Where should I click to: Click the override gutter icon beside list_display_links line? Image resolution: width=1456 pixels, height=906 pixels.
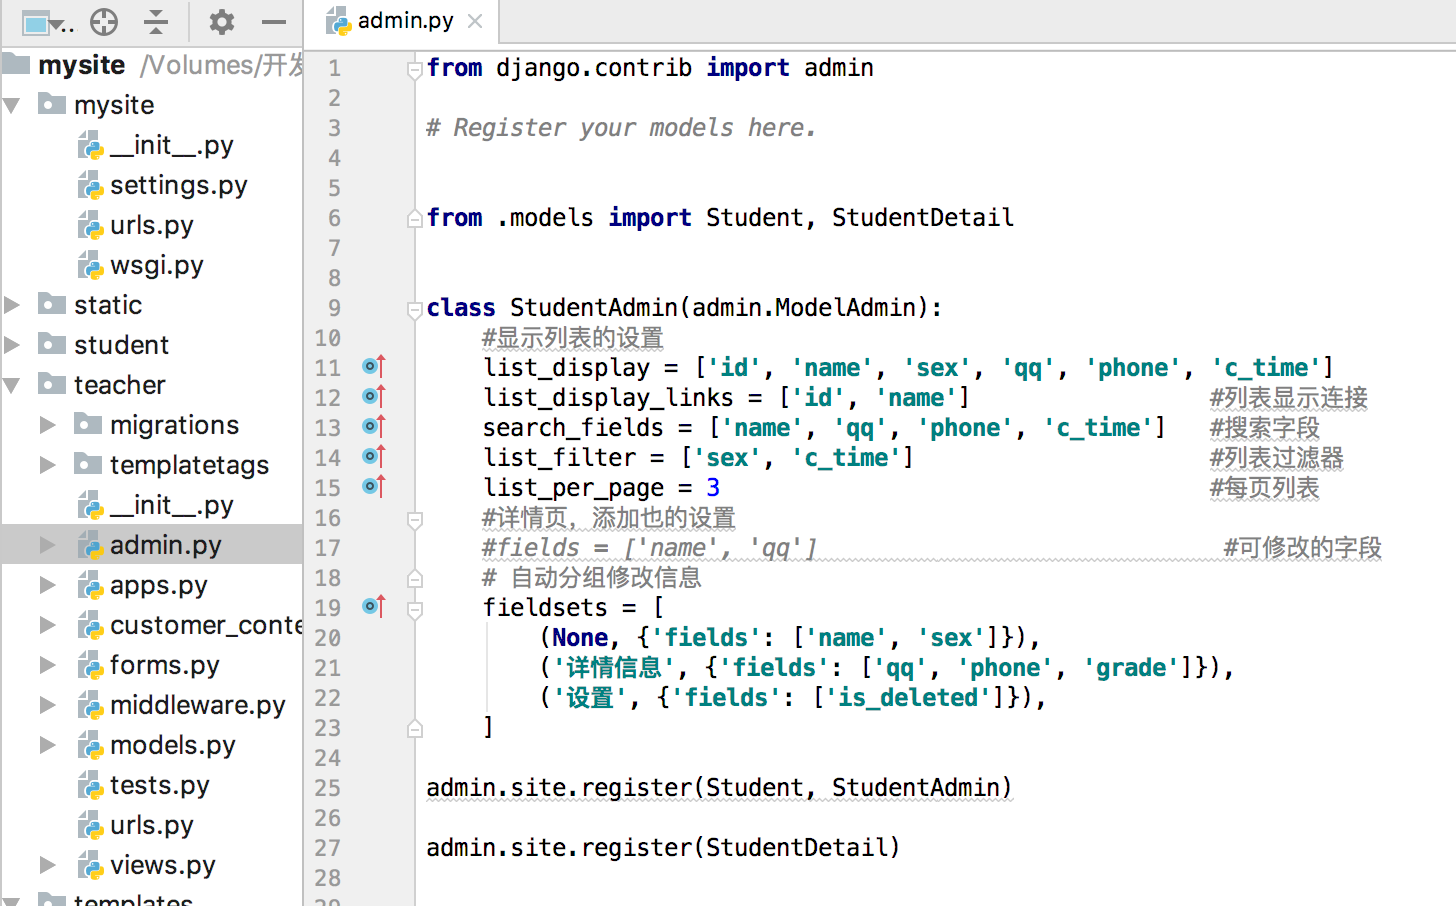coord(374,397)
